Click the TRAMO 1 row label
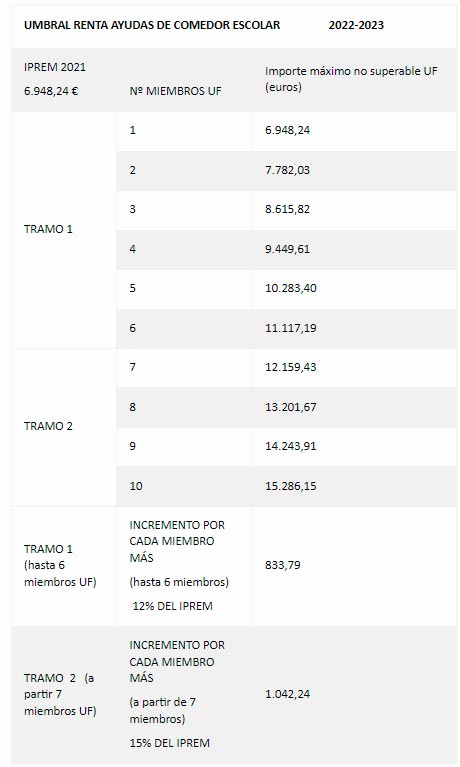Image resolution: width=460 pixels, height=767 pixels. tap(48, 229)
